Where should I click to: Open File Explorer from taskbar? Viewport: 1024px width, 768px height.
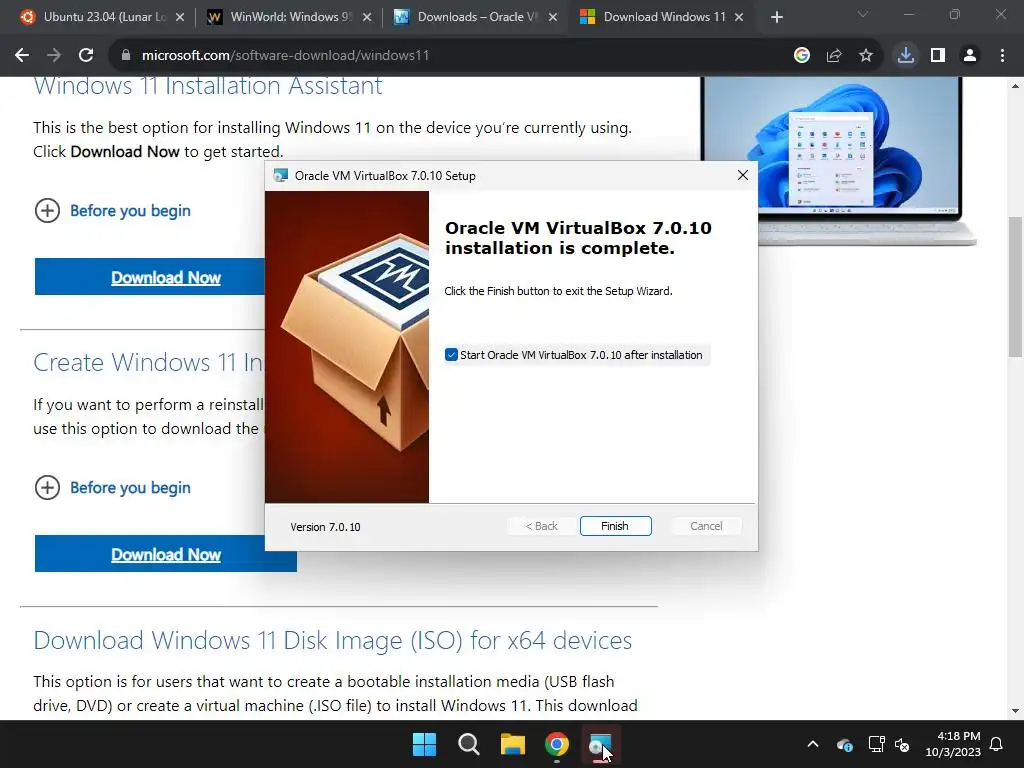click(513, 744)
